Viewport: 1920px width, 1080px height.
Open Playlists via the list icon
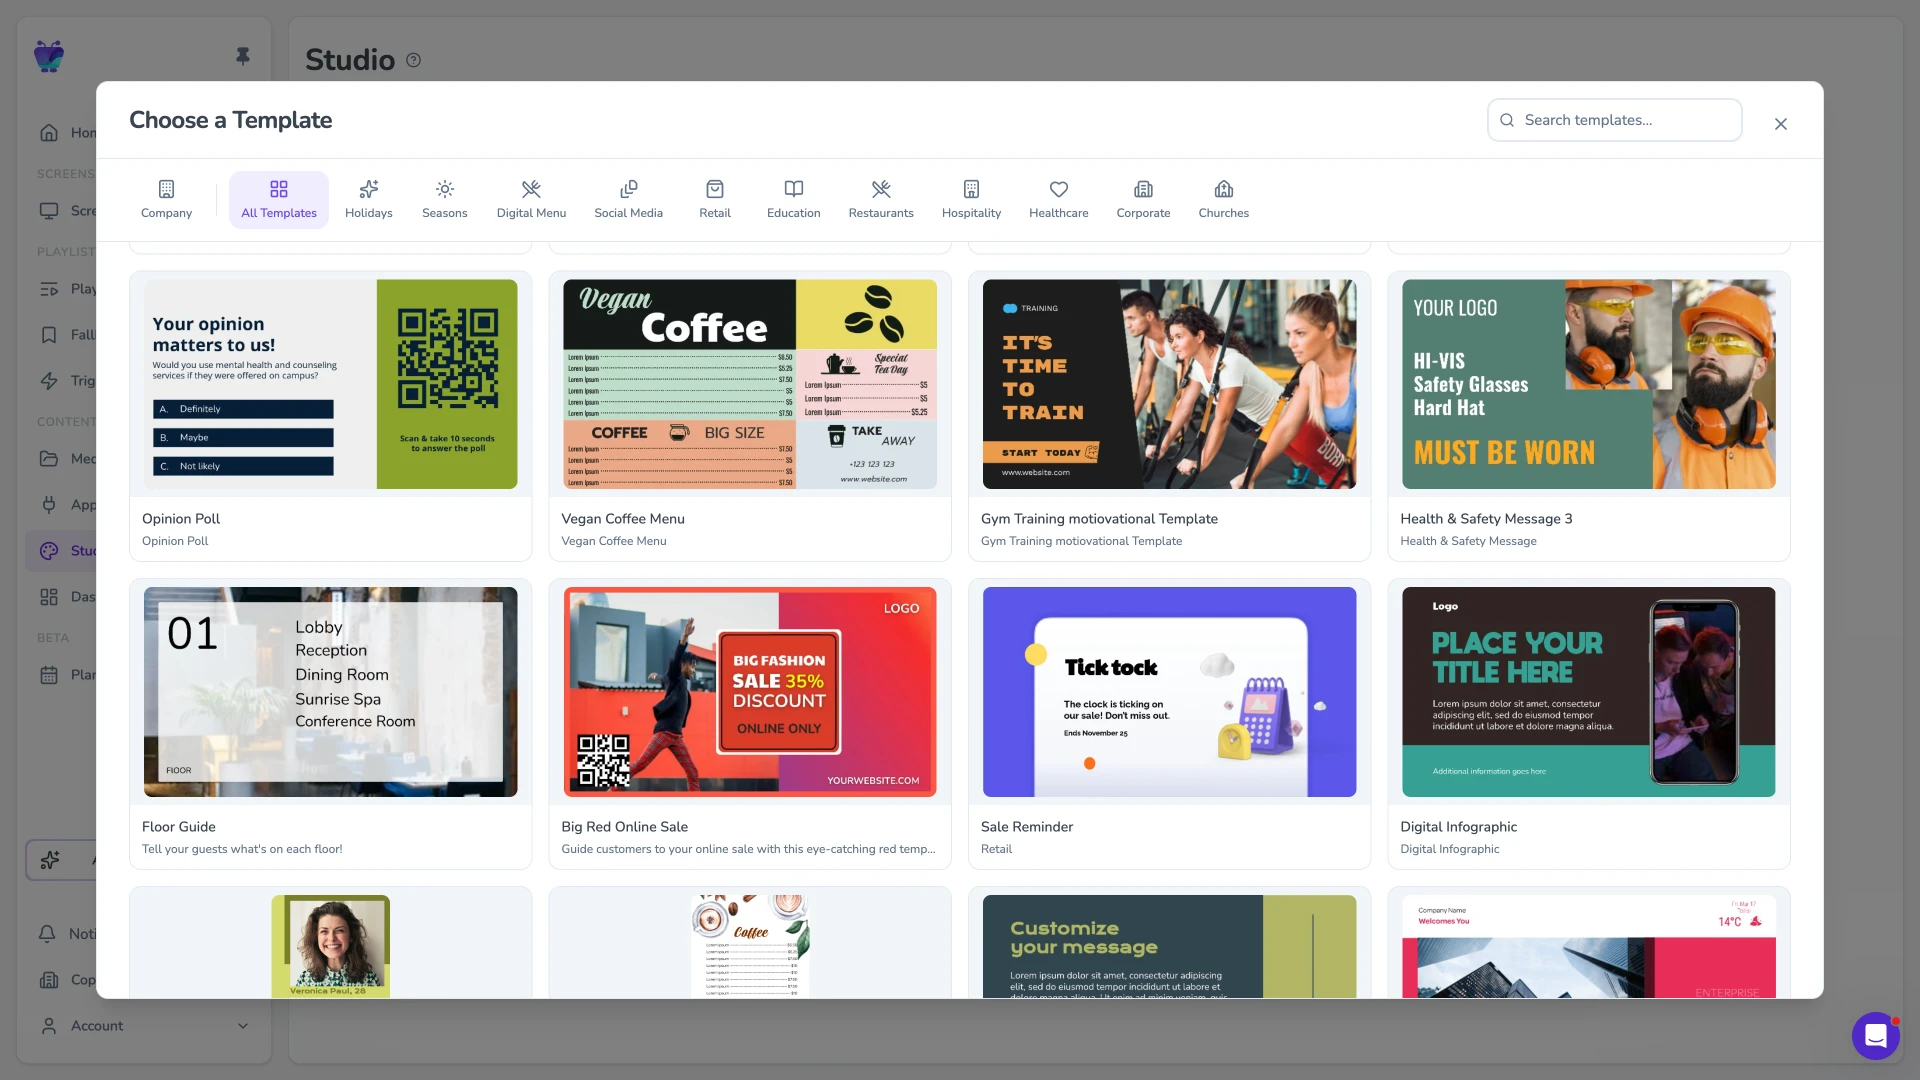pos(49,289)
